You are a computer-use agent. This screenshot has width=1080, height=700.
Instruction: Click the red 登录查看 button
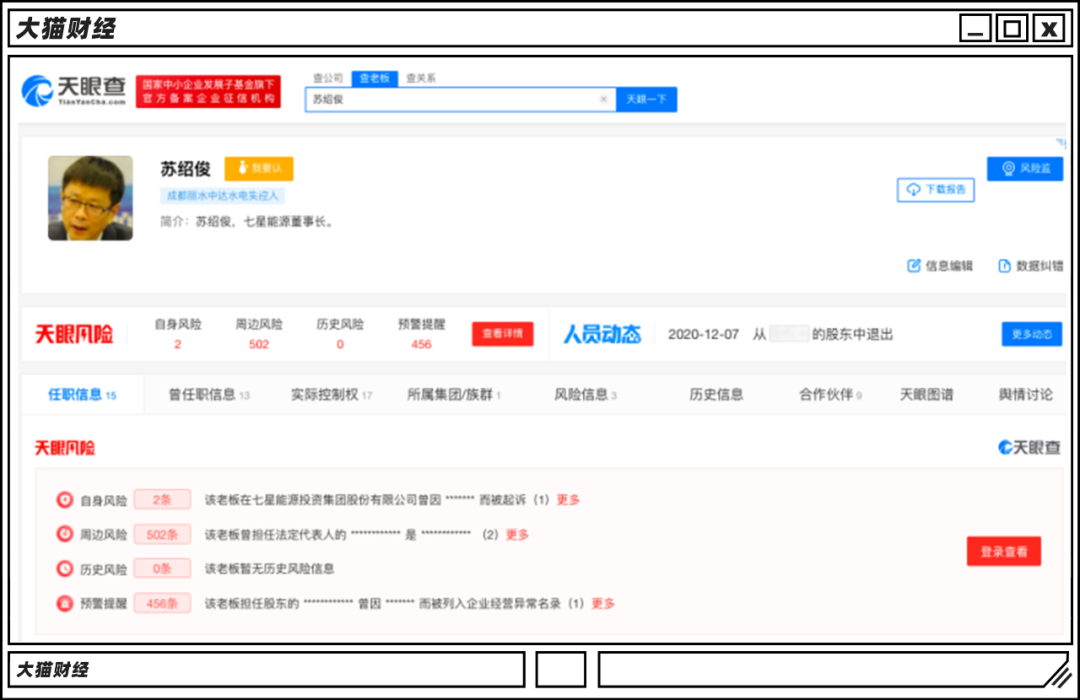(x=1004, y=551)
